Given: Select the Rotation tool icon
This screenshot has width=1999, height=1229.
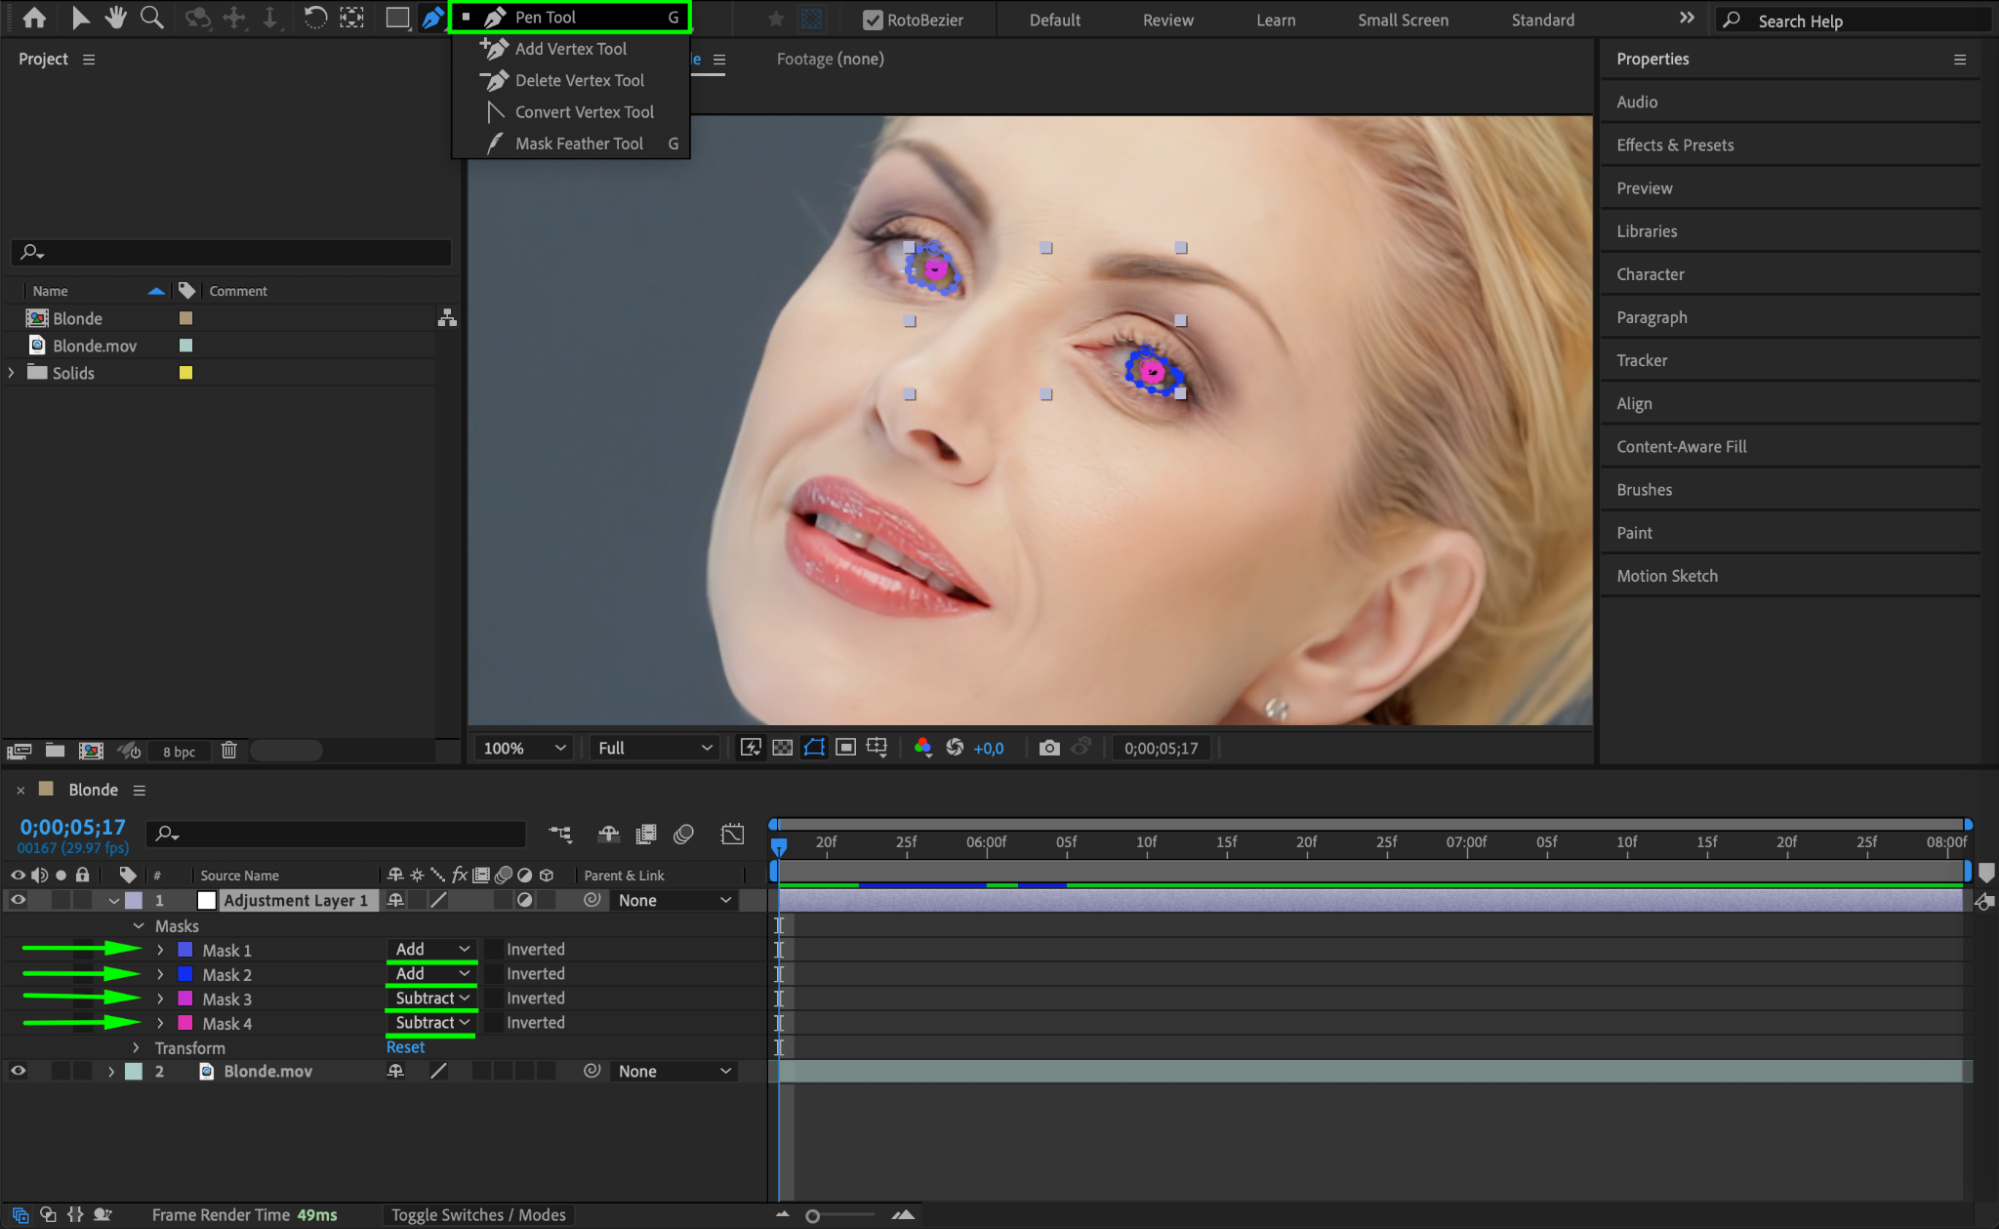Looking at the screenshot, I should point(314,17).
